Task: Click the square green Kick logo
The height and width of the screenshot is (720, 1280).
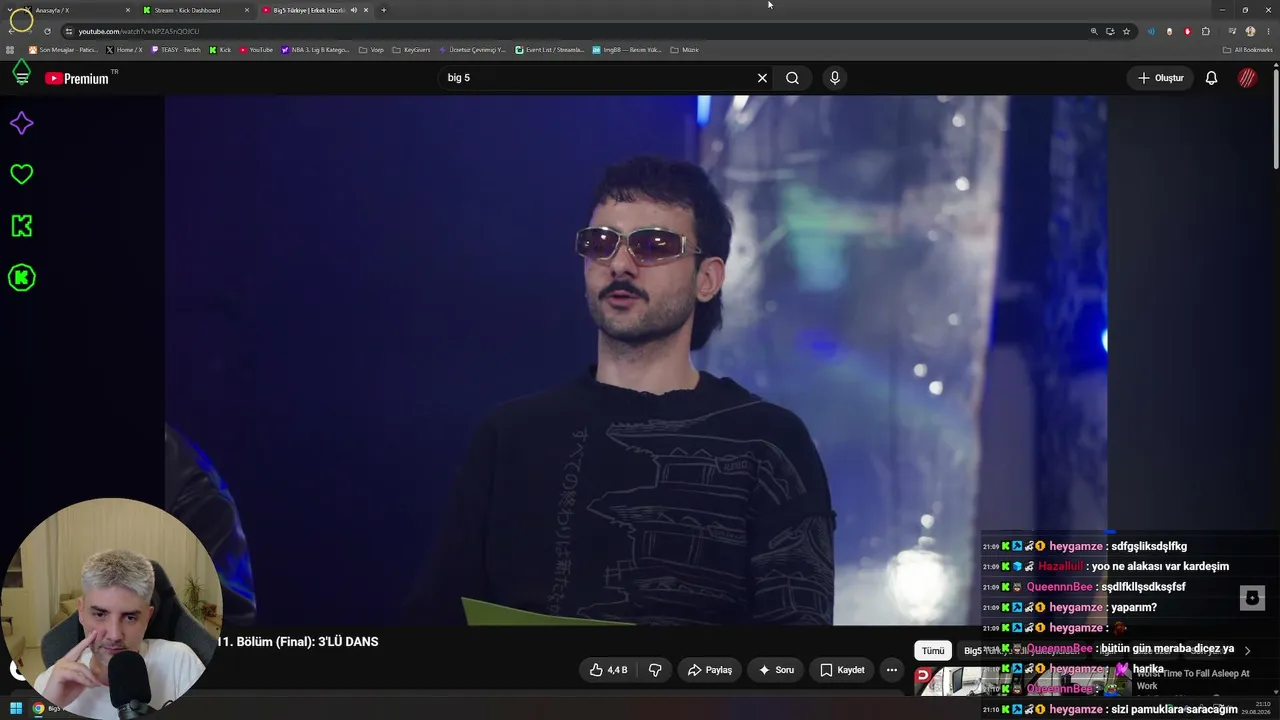Action: [21, 226]
